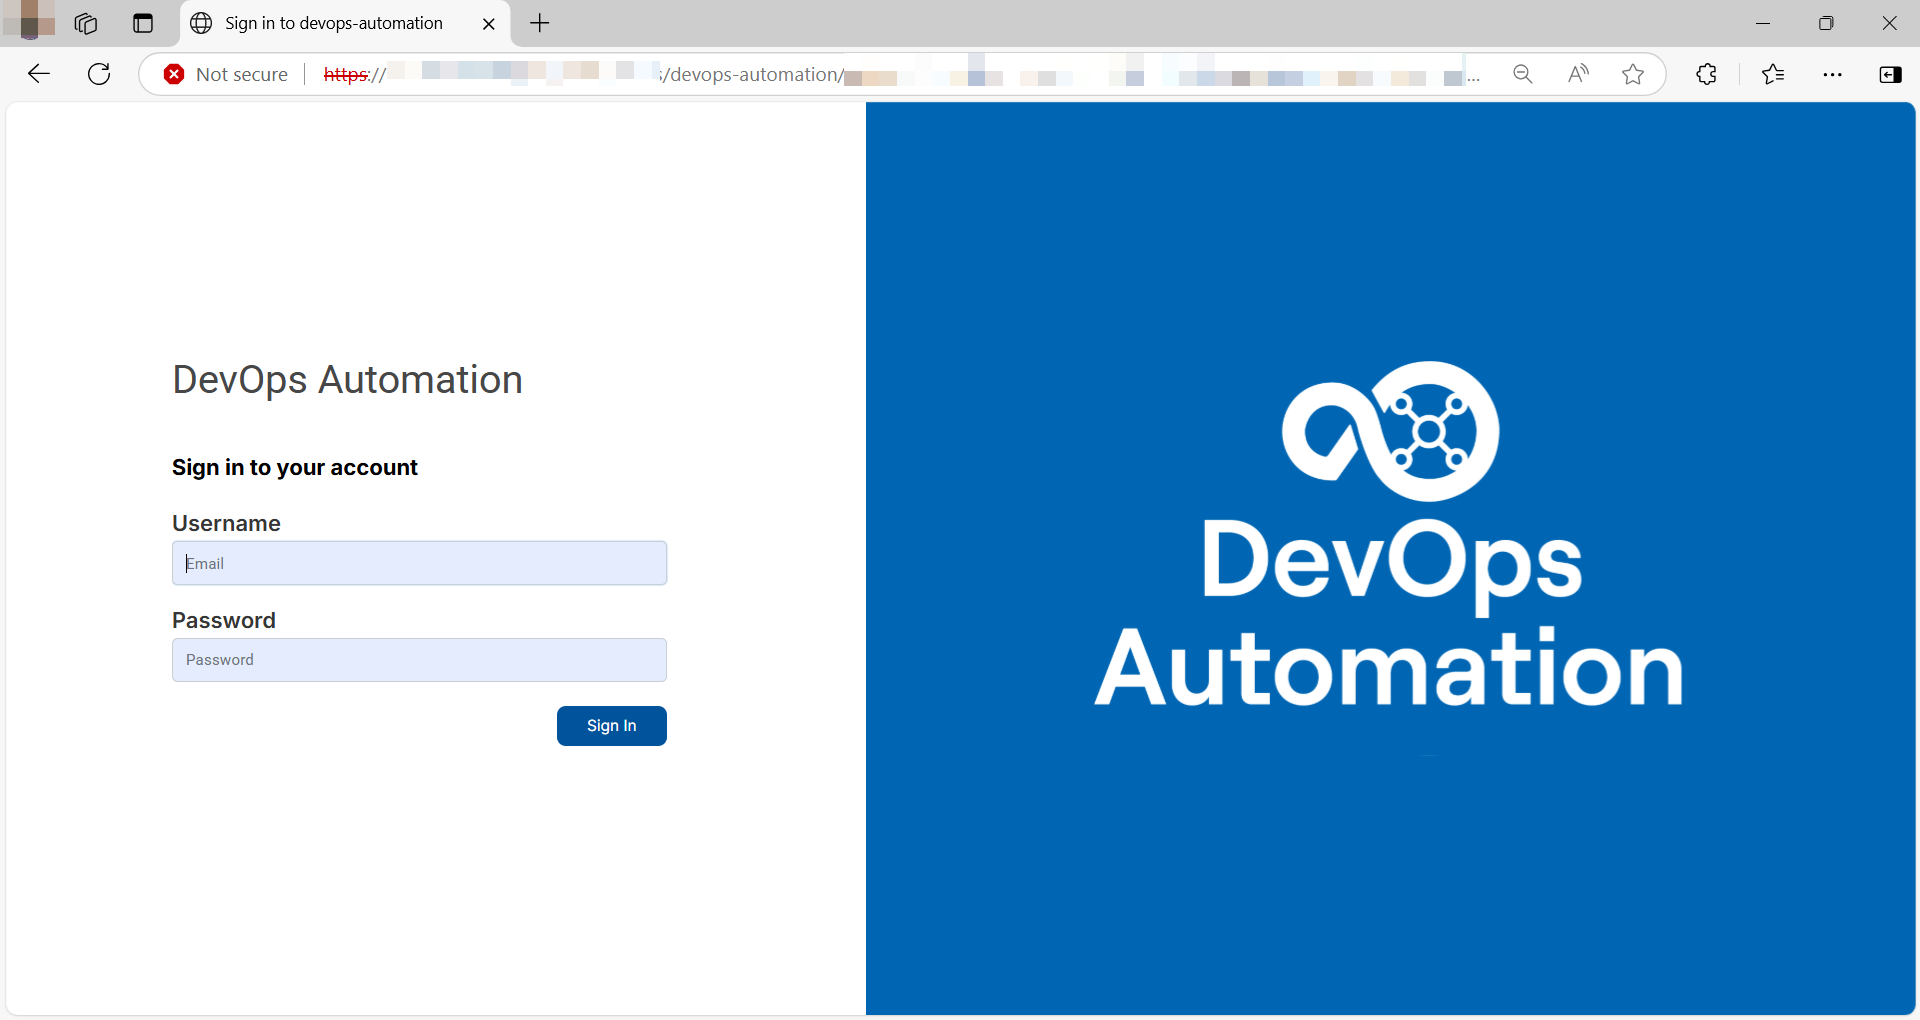Star the page as a favorite

pos(1633,74)
